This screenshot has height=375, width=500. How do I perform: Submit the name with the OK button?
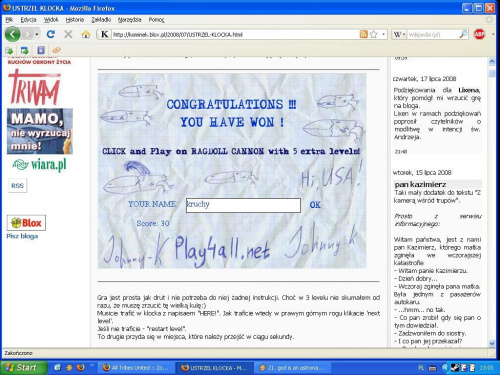[315, 205]
